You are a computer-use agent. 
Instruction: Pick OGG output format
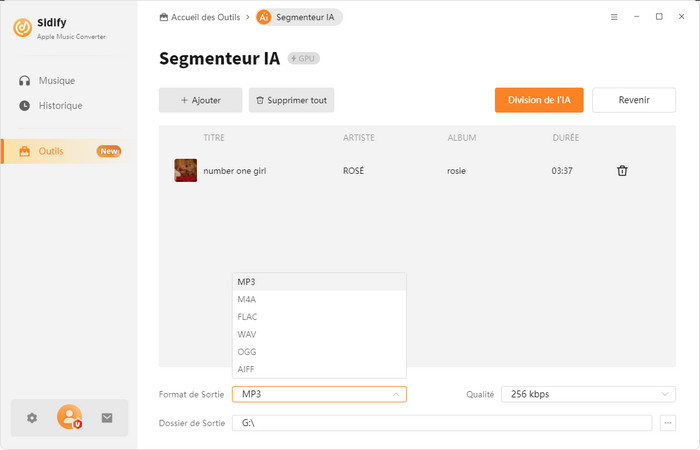(247, 352)
